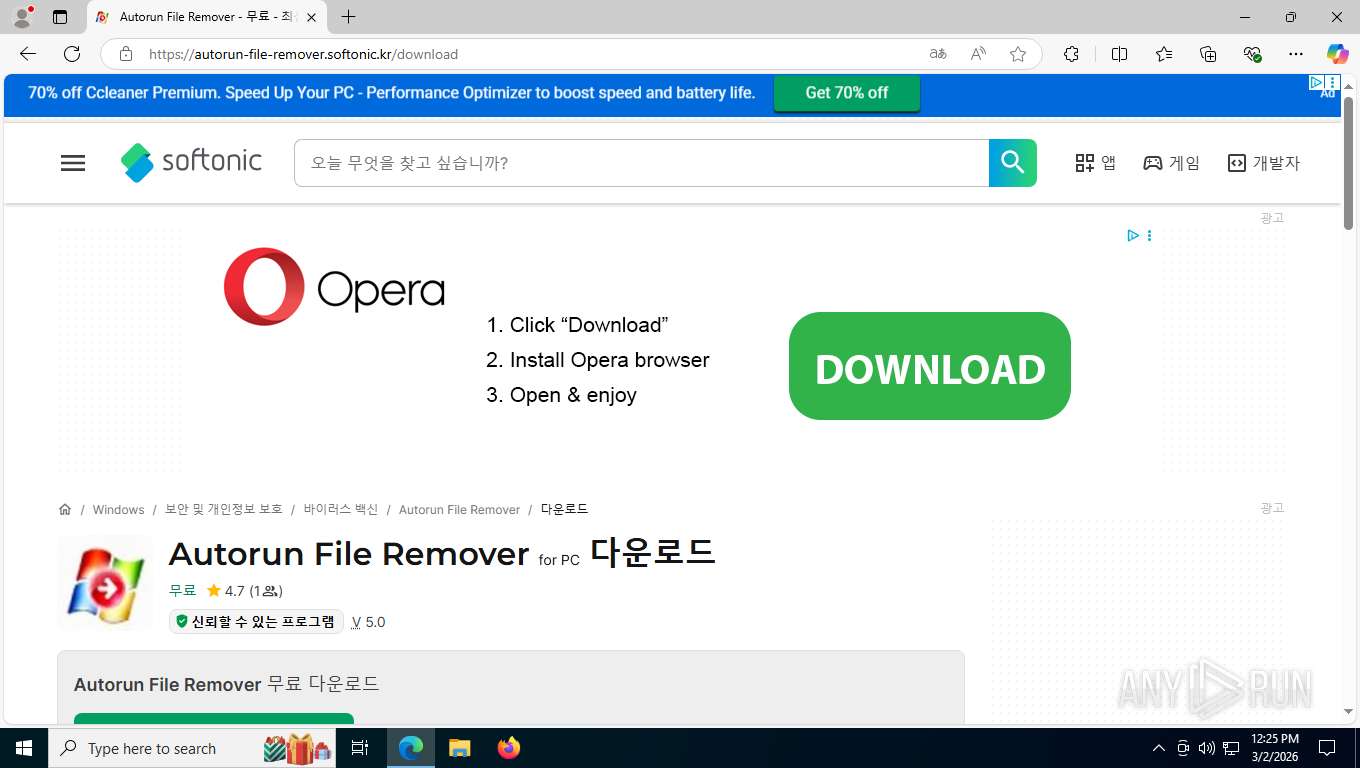The image size is (1360, 768).
Task: Go to Softonic home logo
Action: pos(191,162)
